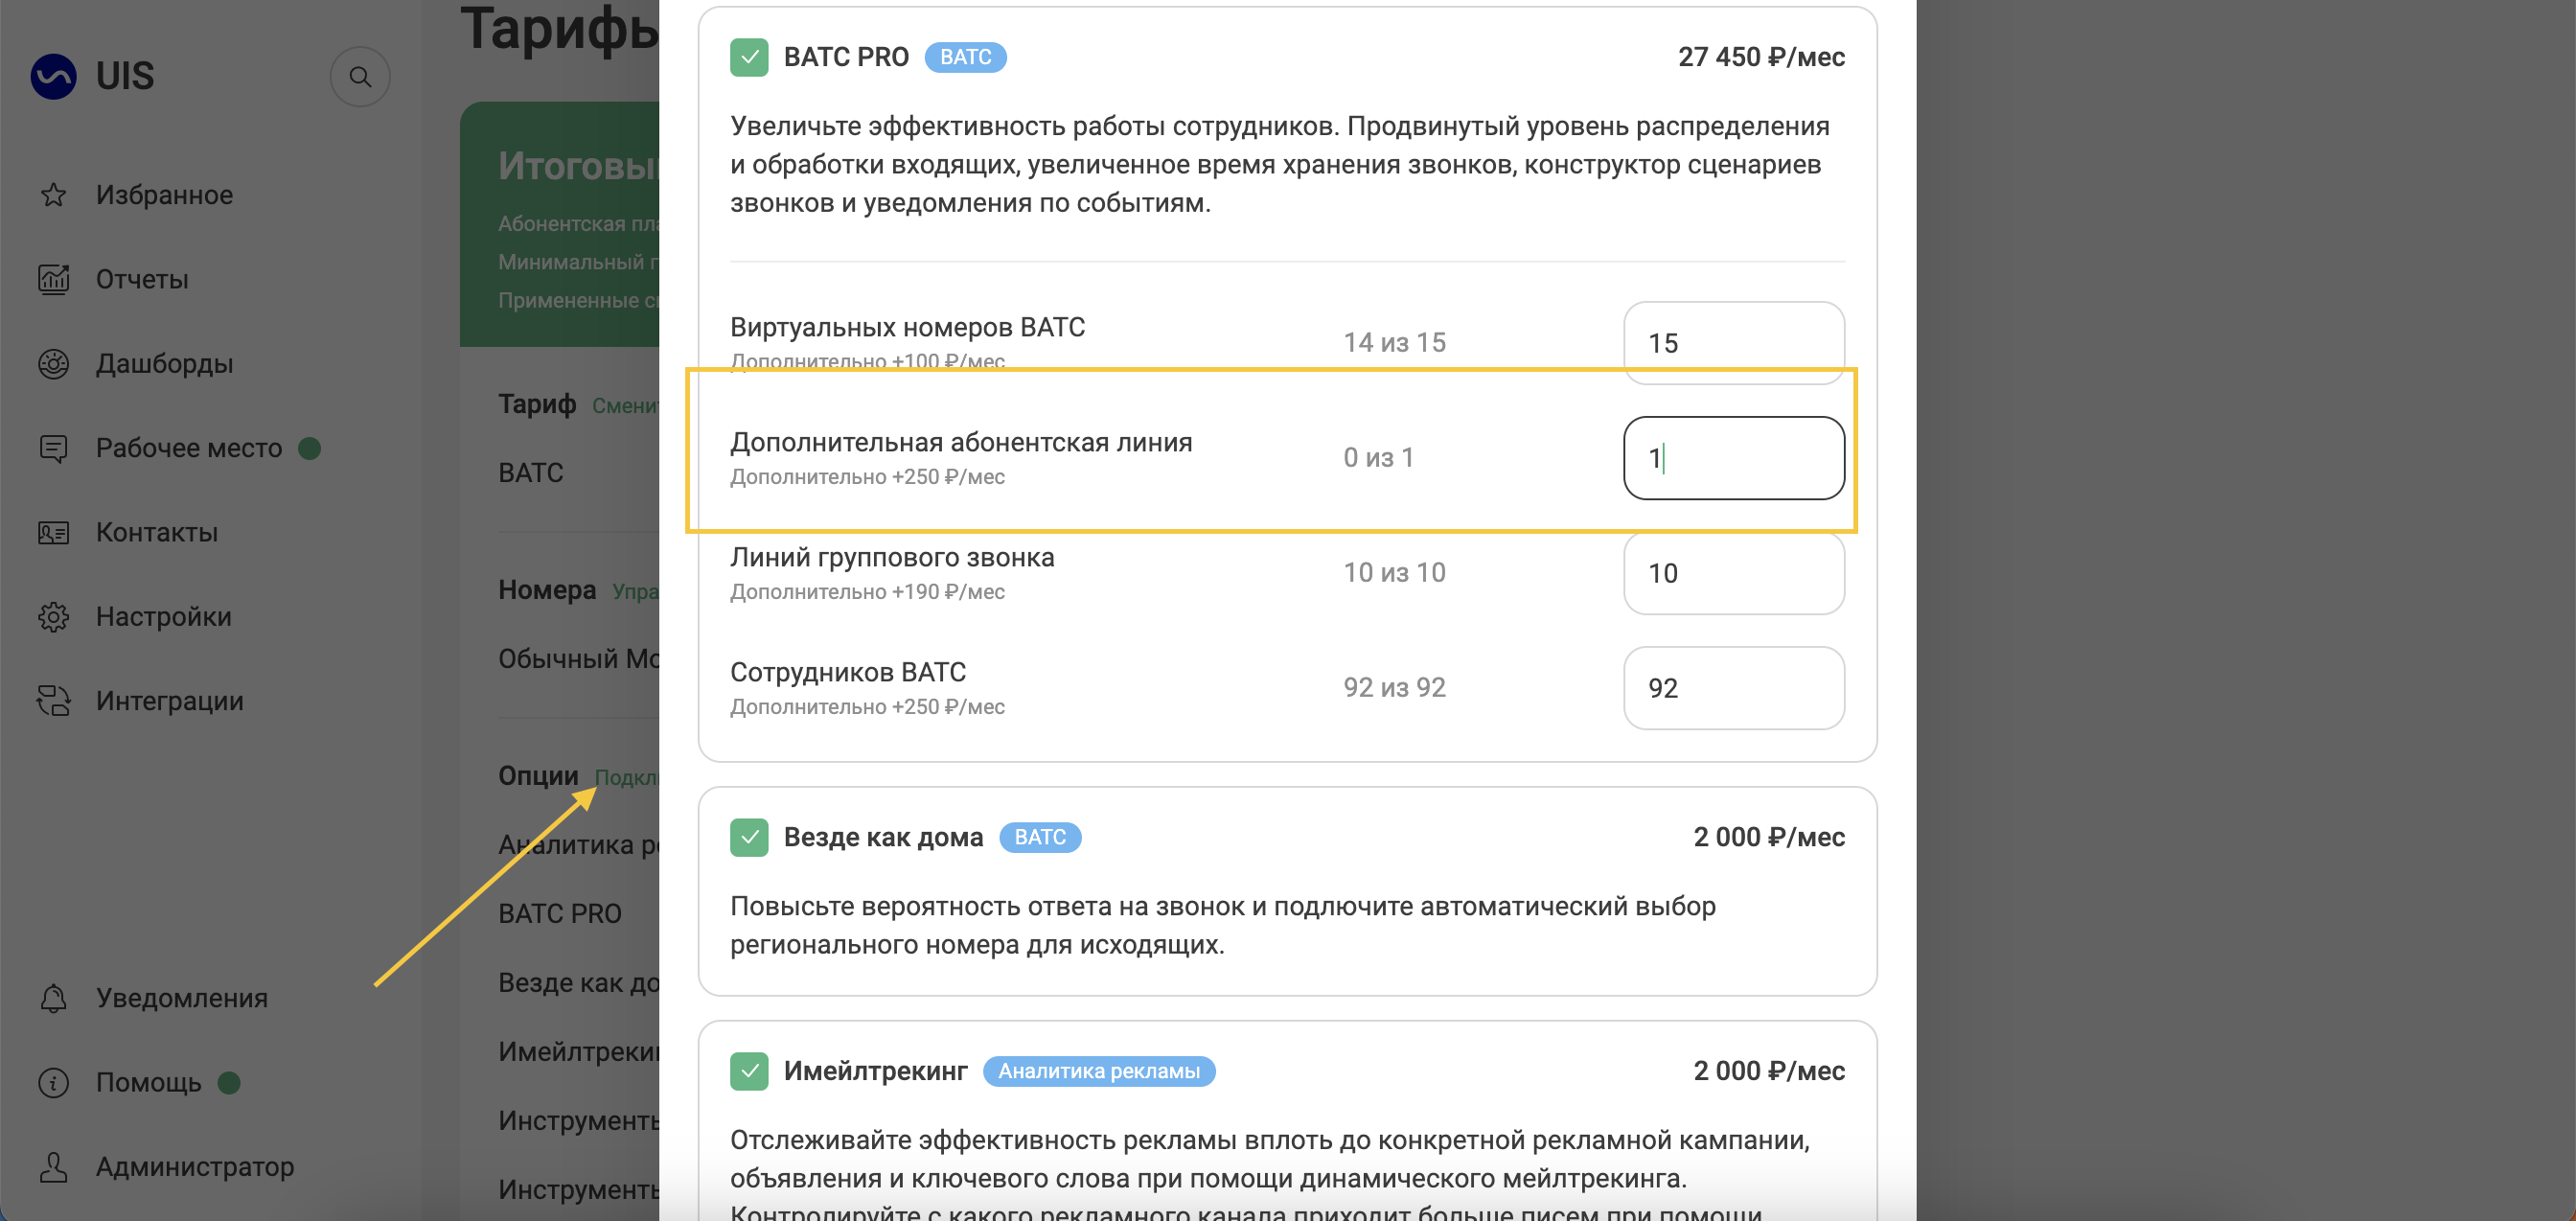This screenshot has width=2576, height=1221.
Task: Open search via magnifier icon
Action: point(360,77)
